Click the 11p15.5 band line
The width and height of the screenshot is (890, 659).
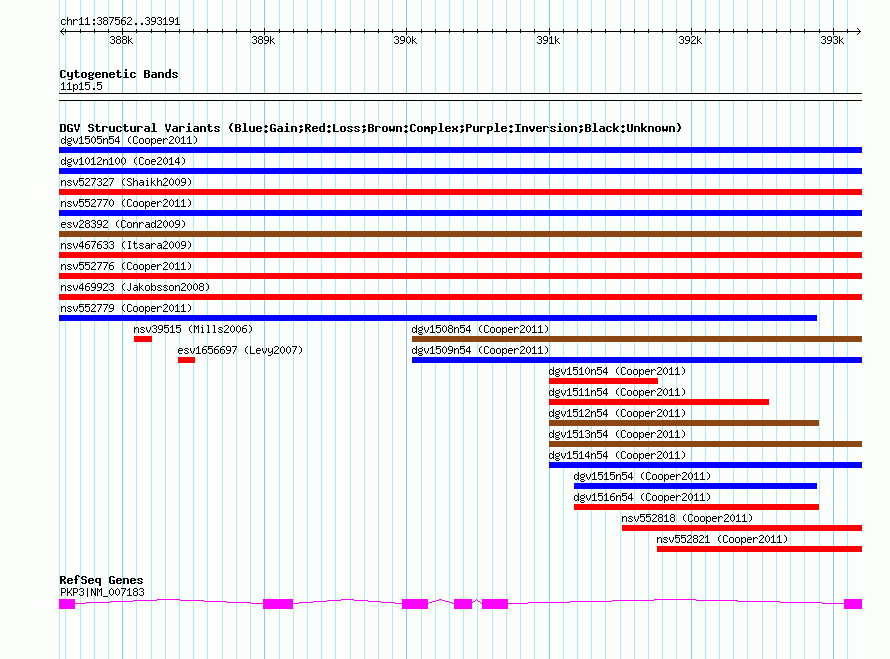(x=460, y=97)
